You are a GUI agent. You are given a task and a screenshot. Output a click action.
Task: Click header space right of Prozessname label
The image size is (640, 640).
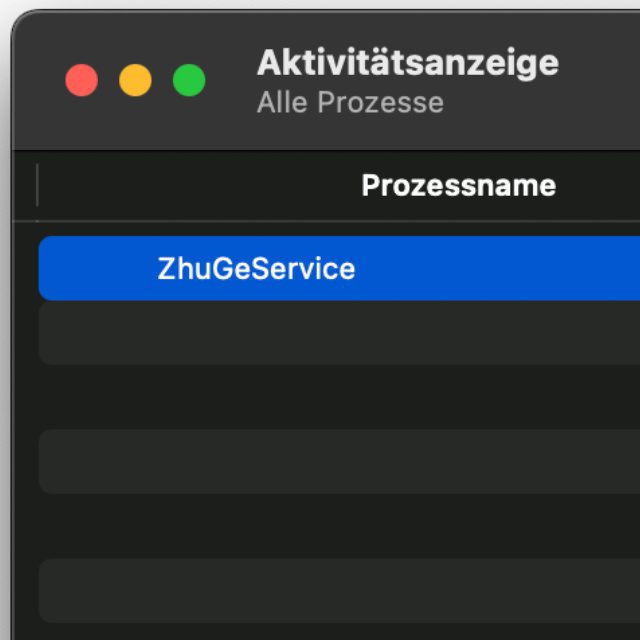point(600,186)
